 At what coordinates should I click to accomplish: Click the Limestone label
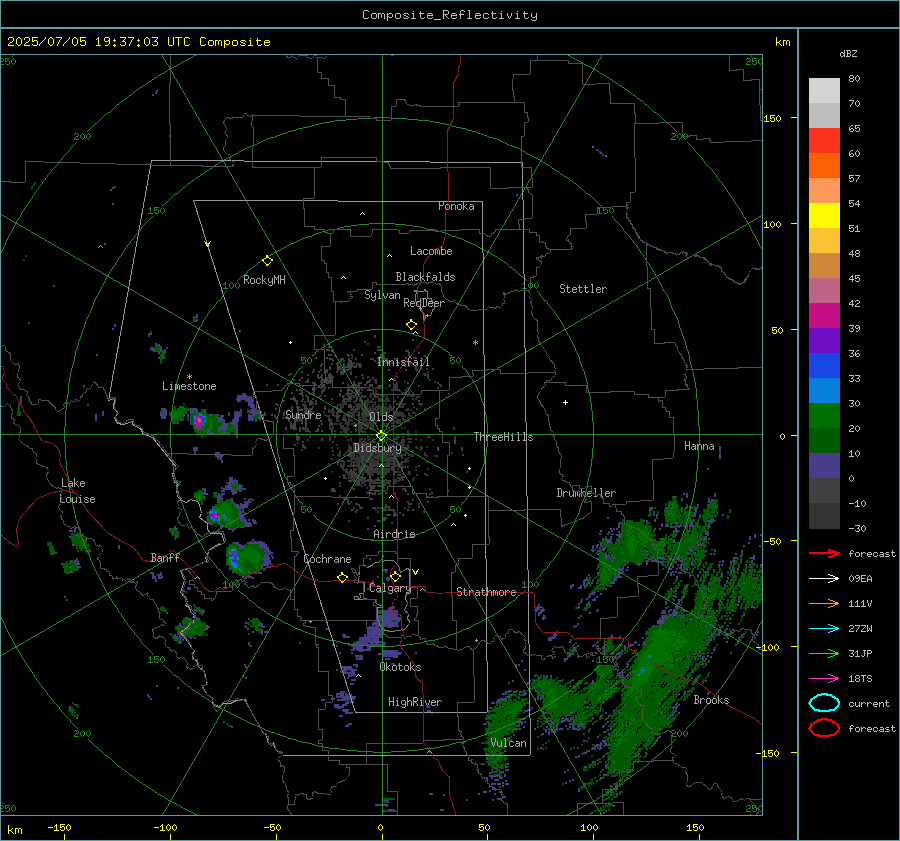tap(189, 386)
